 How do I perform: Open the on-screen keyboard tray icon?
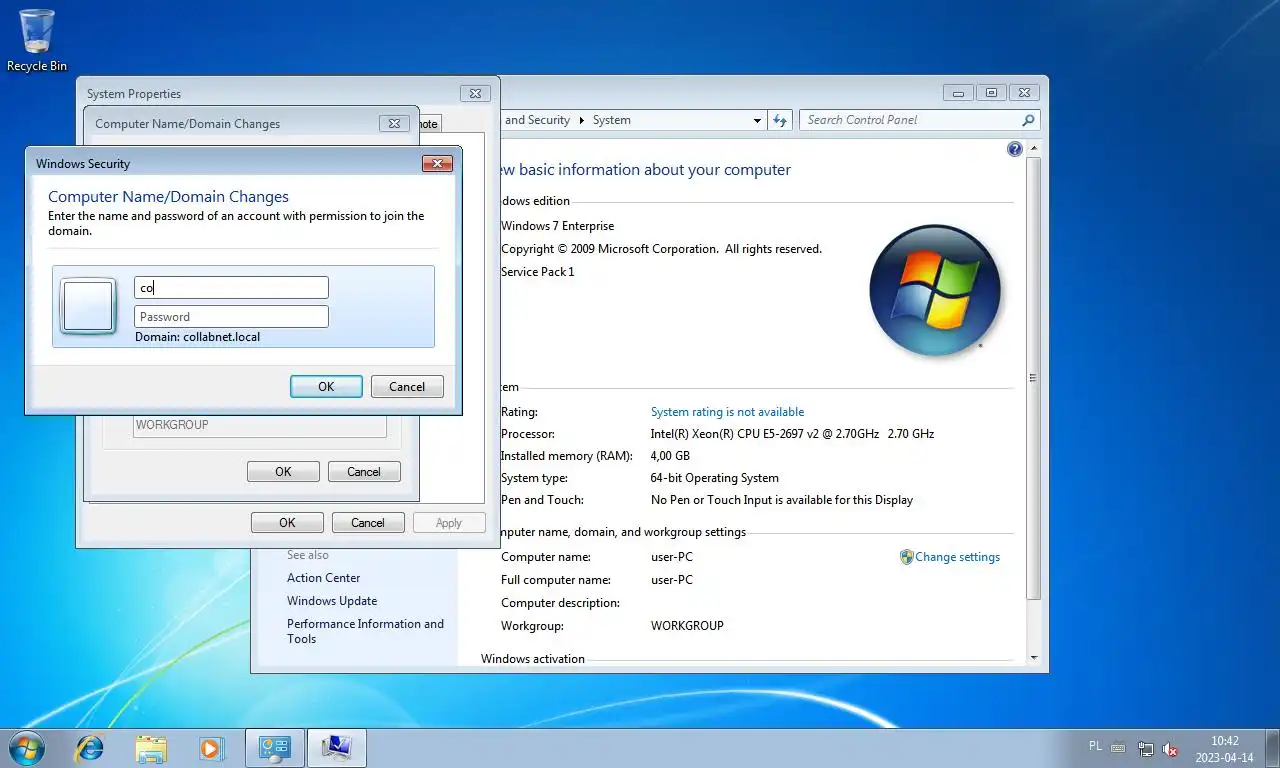[1118, 747]
